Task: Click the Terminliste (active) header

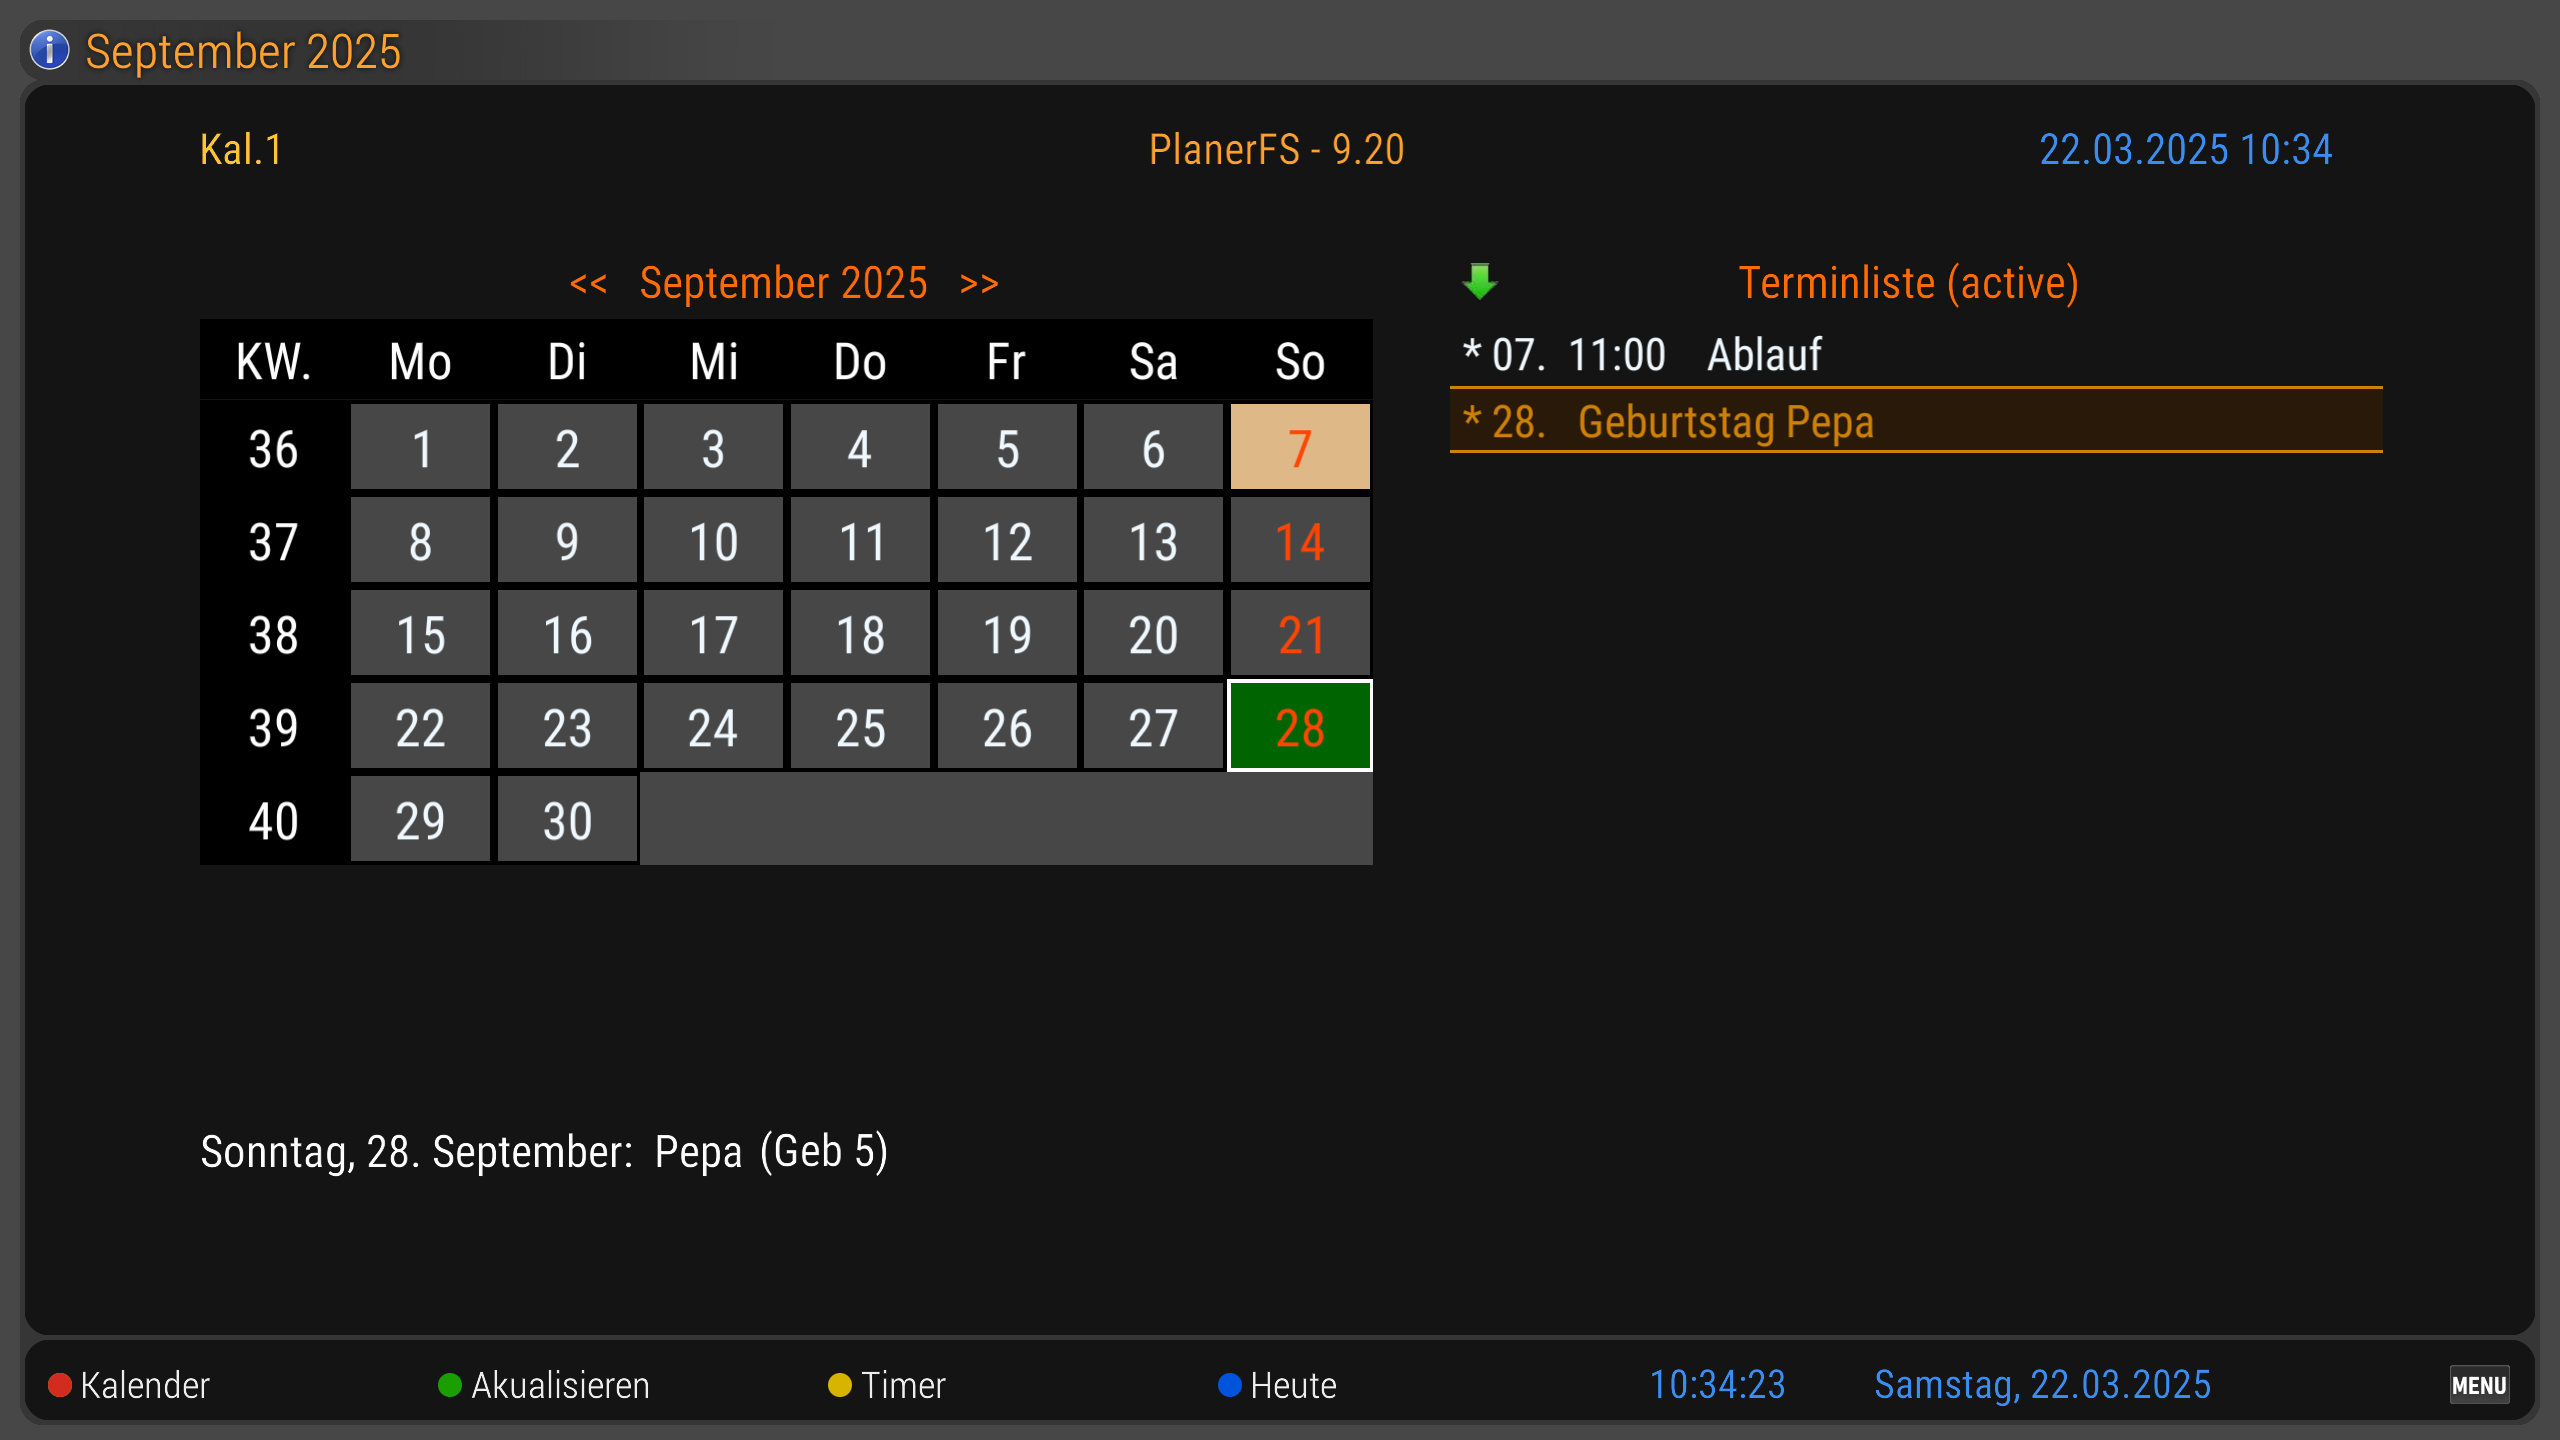Action: point(1908,283)
